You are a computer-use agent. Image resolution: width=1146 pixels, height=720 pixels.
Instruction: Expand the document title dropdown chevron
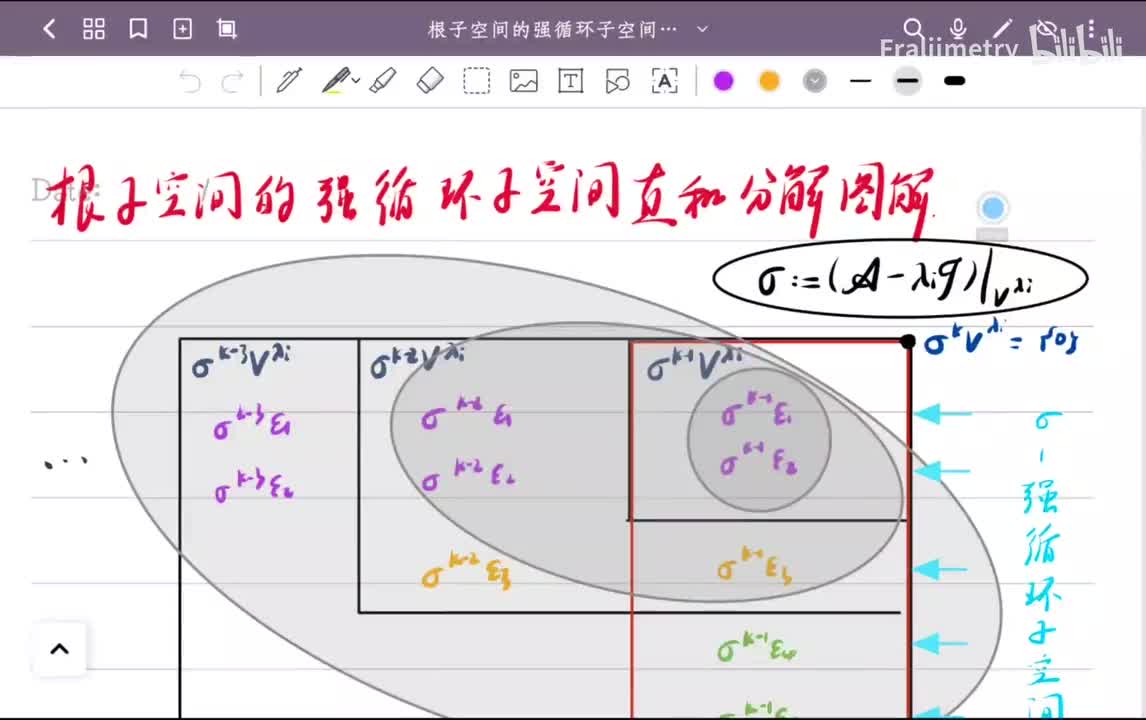702,29
